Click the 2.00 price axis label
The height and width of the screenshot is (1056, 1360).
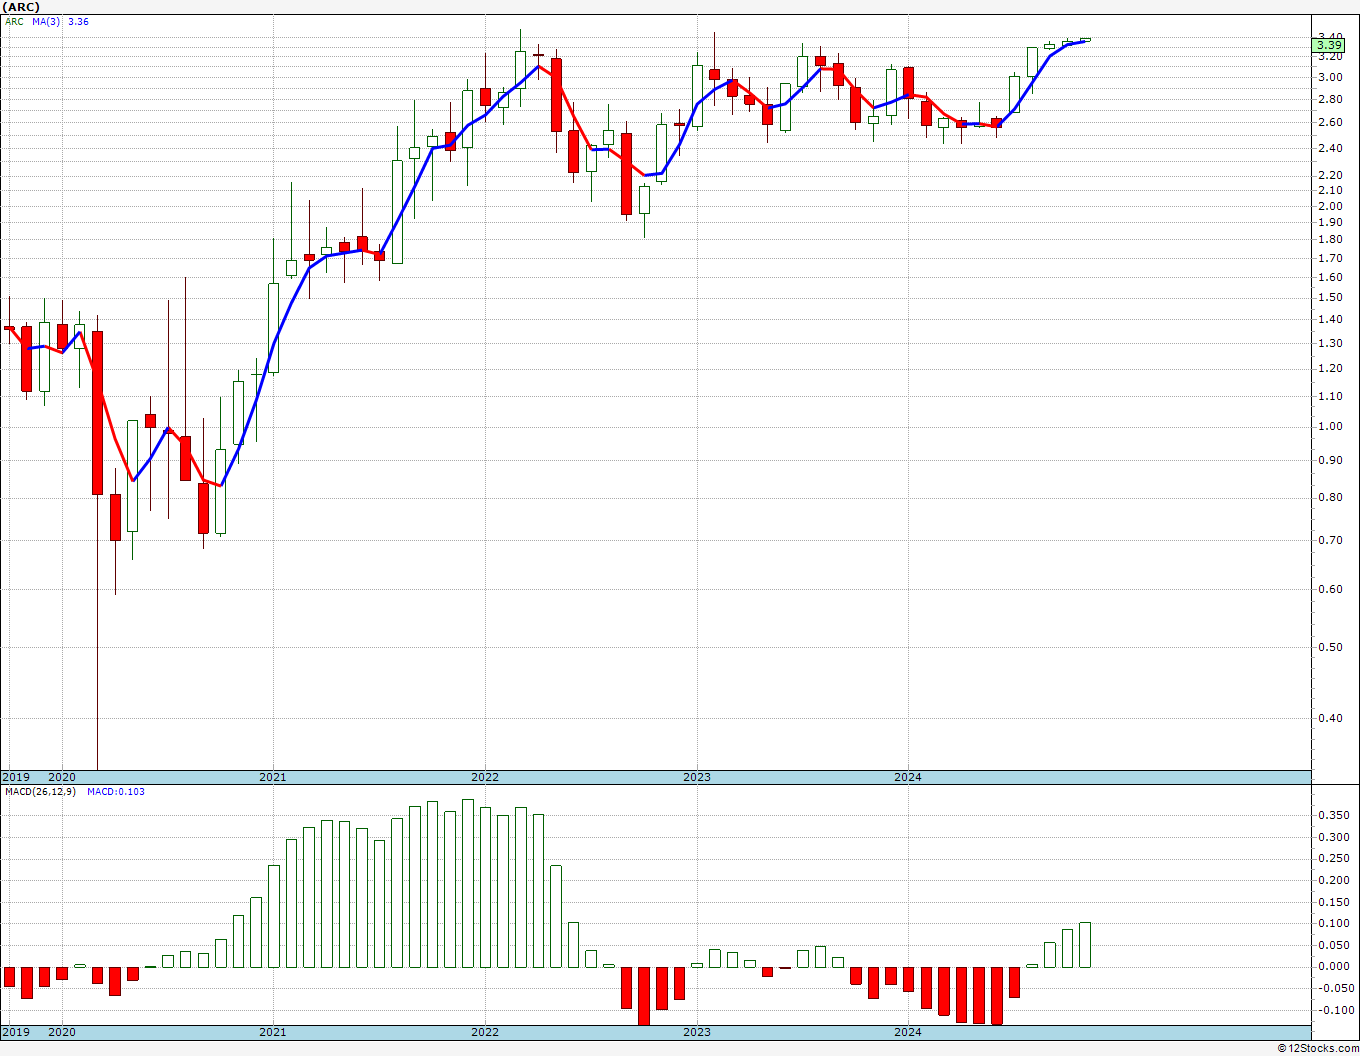click(1330, 206)
